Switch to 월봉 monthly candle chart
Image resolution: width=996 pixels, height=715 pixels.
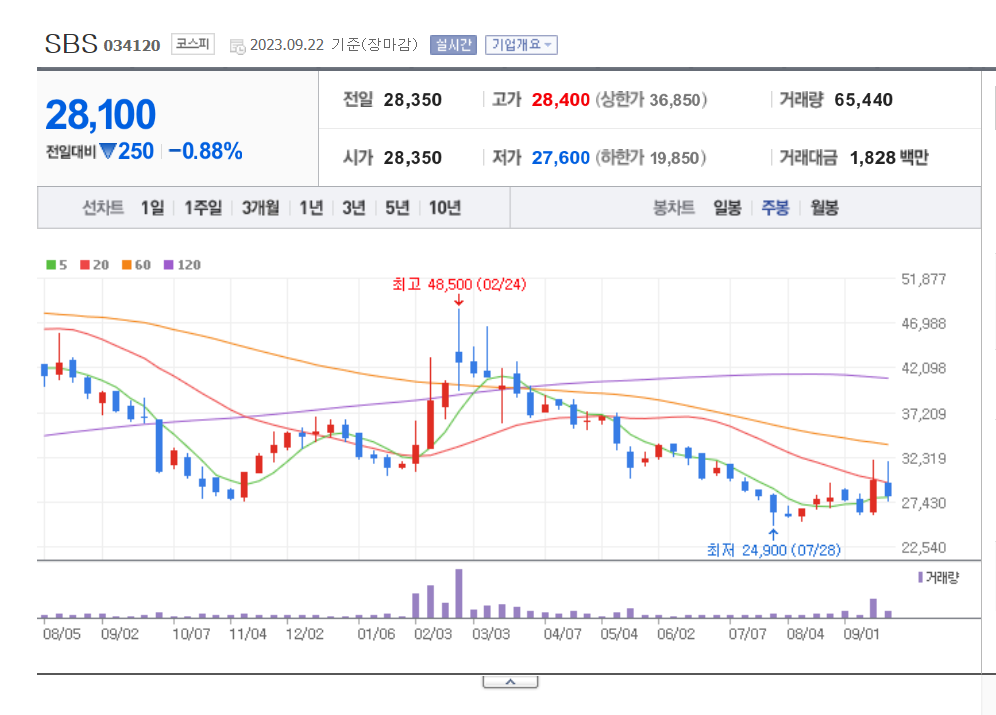pos(824,208)
